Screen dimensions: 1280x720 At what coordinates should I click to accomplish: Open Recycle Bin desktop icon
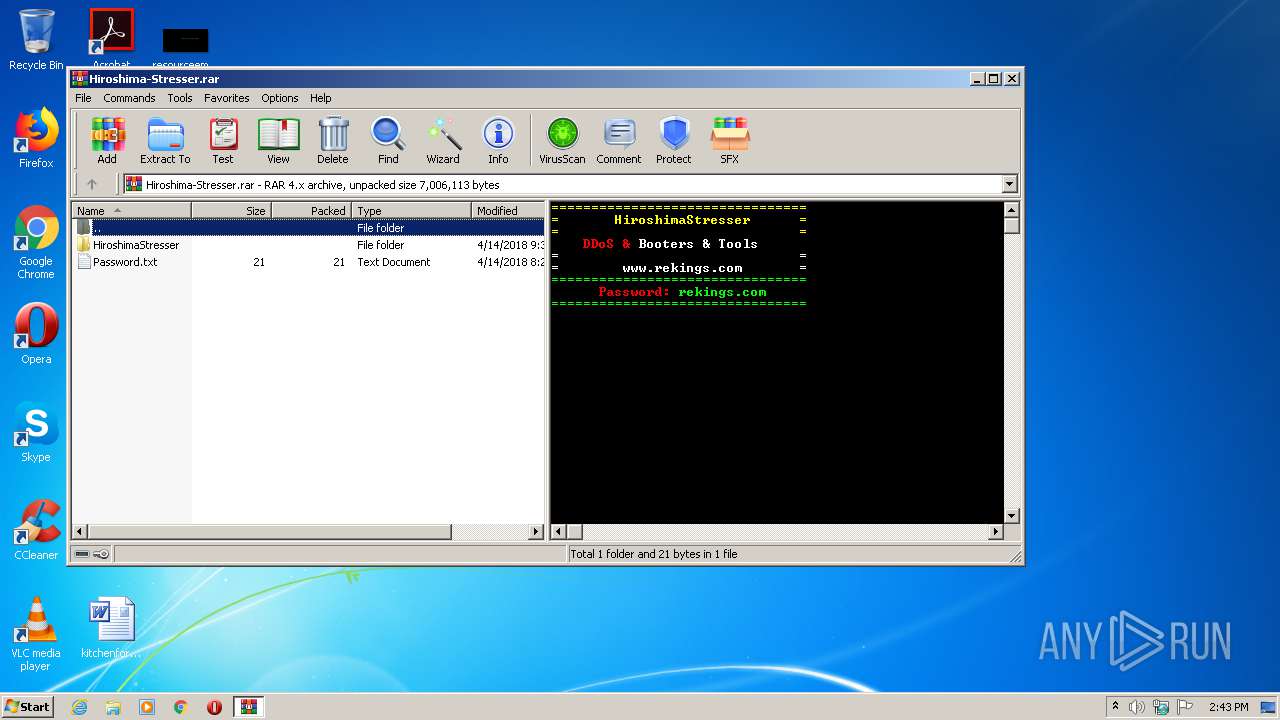[36, 40]
